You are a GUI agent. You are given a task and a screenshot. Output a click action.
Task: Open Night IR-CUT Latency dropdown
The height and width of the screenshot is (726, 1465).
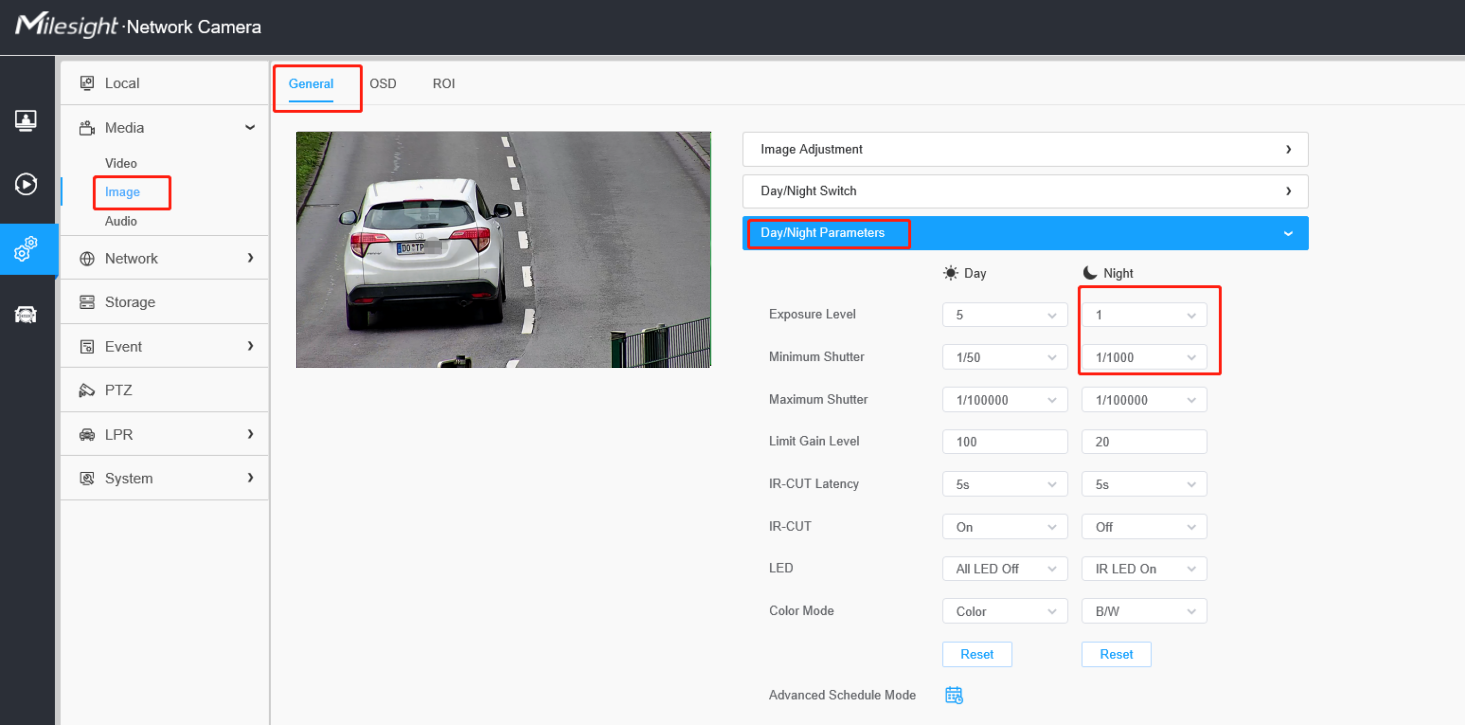pos(1144,484)
